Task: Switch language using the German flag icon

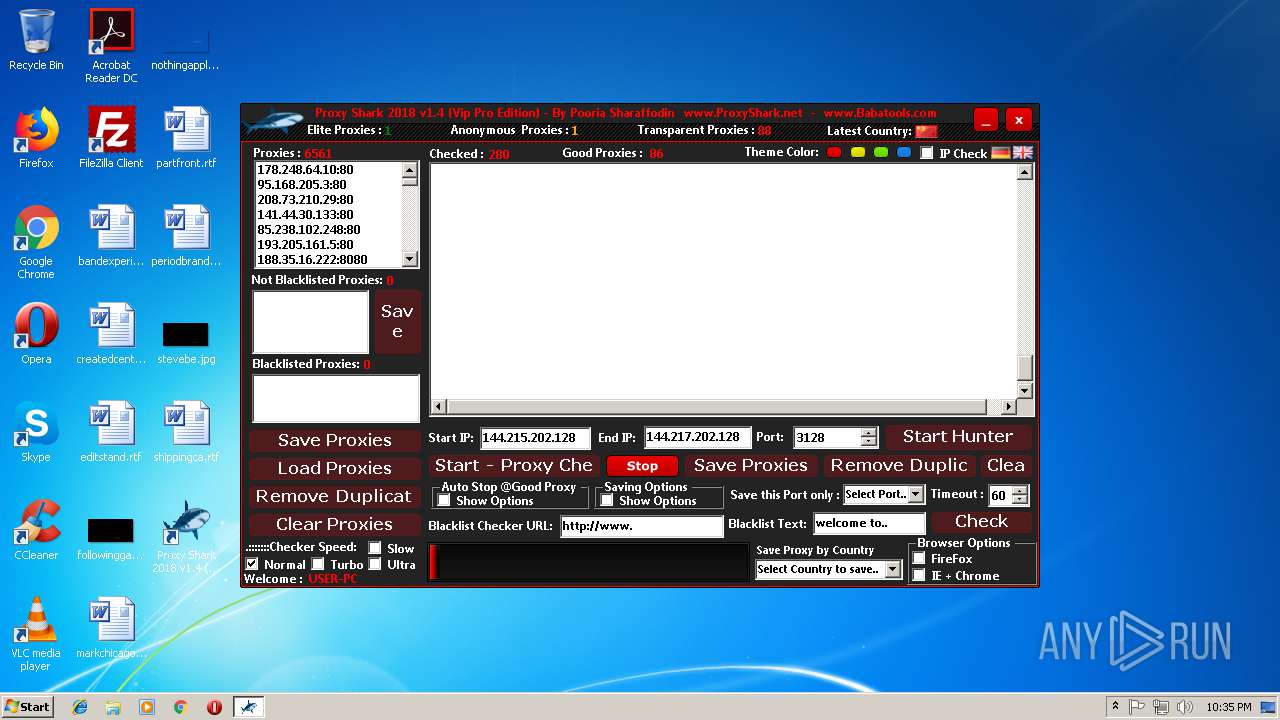Action: click(x=1000, y=153)
